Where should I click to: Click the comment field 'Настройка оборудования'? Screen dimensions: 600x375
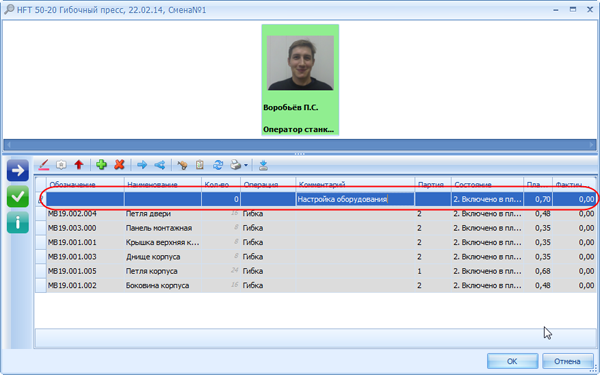355,199
